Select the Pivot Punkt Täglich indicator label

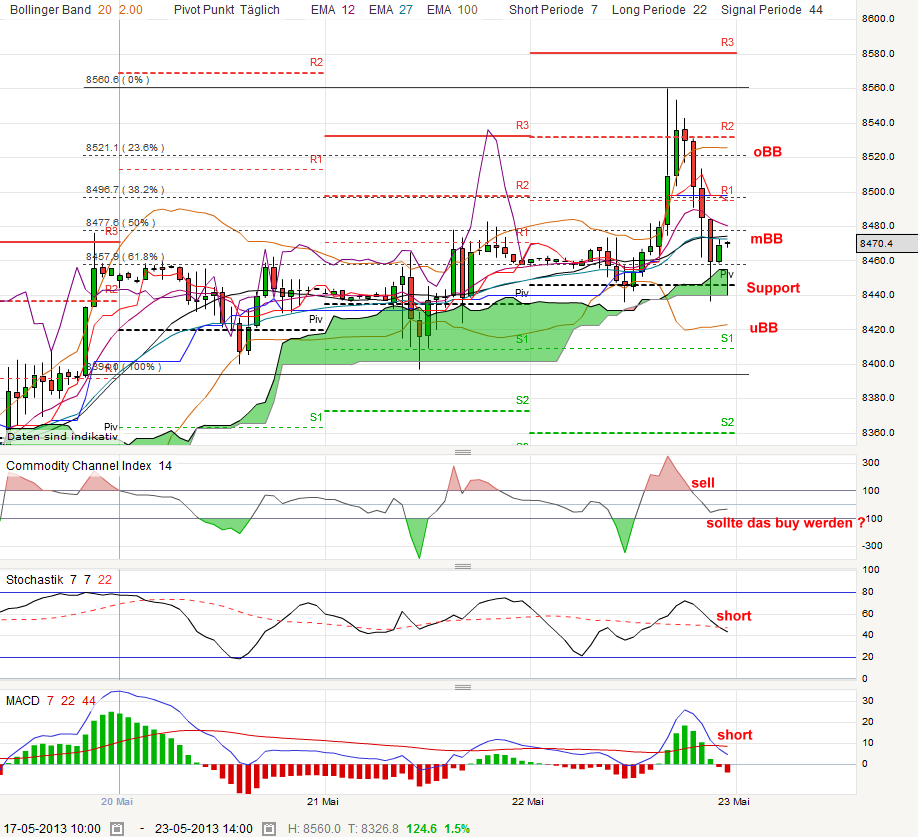[x=227, y=10]
